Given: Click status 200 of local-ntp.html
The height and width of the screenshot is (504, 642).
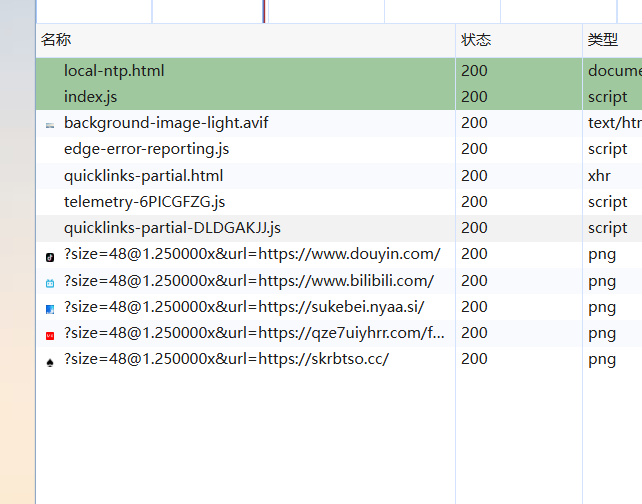Looking at the screenshot, I should tap(474, 71).
